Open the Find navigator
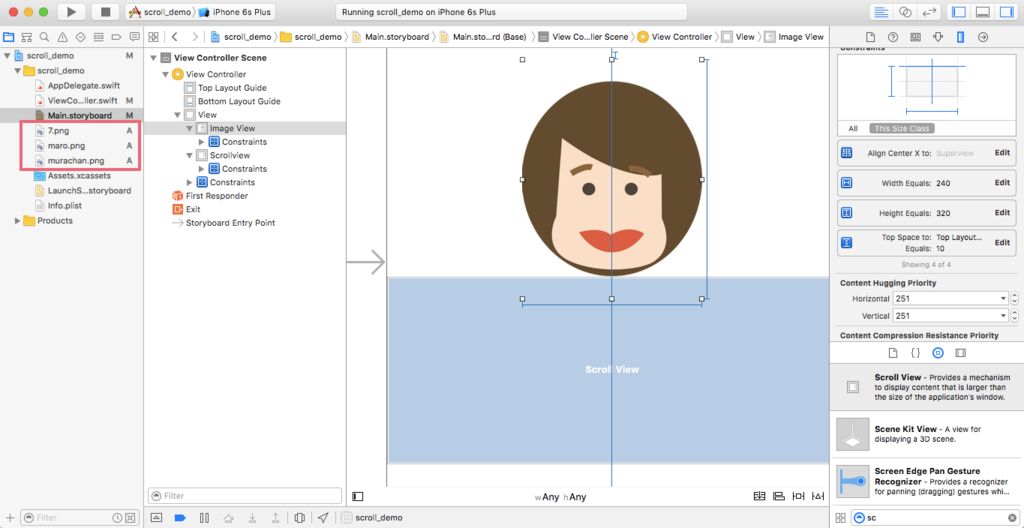This screenshot has height=528, width=1024. pyautogui.click(x=44, y=37)
